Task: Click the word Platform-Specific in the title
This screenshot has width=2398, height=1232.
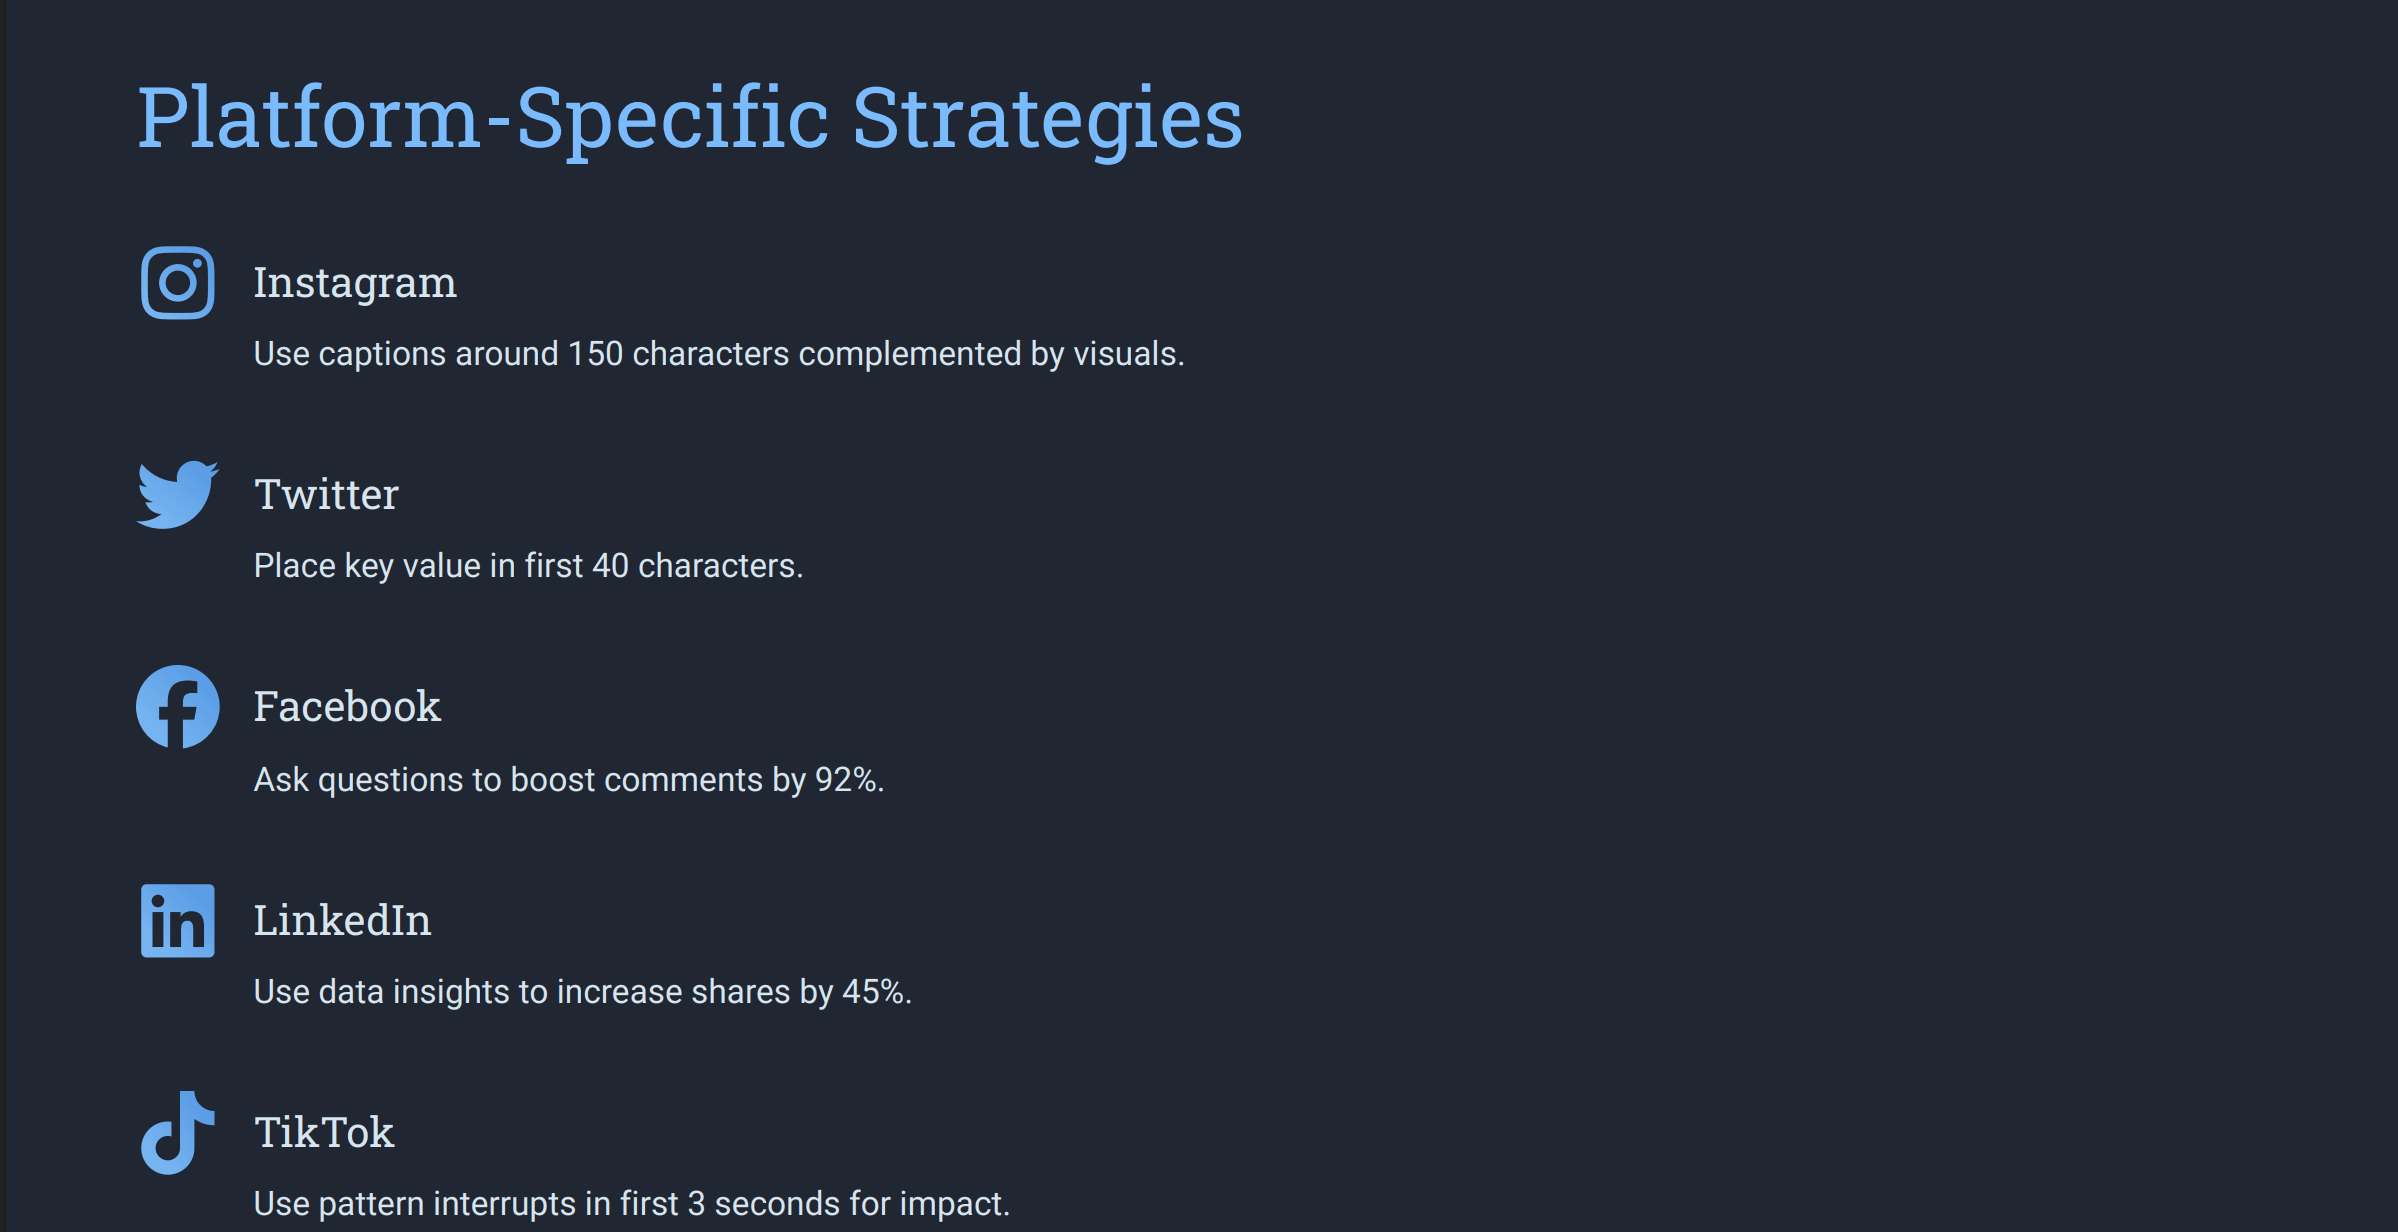Action: pos(483,119)
